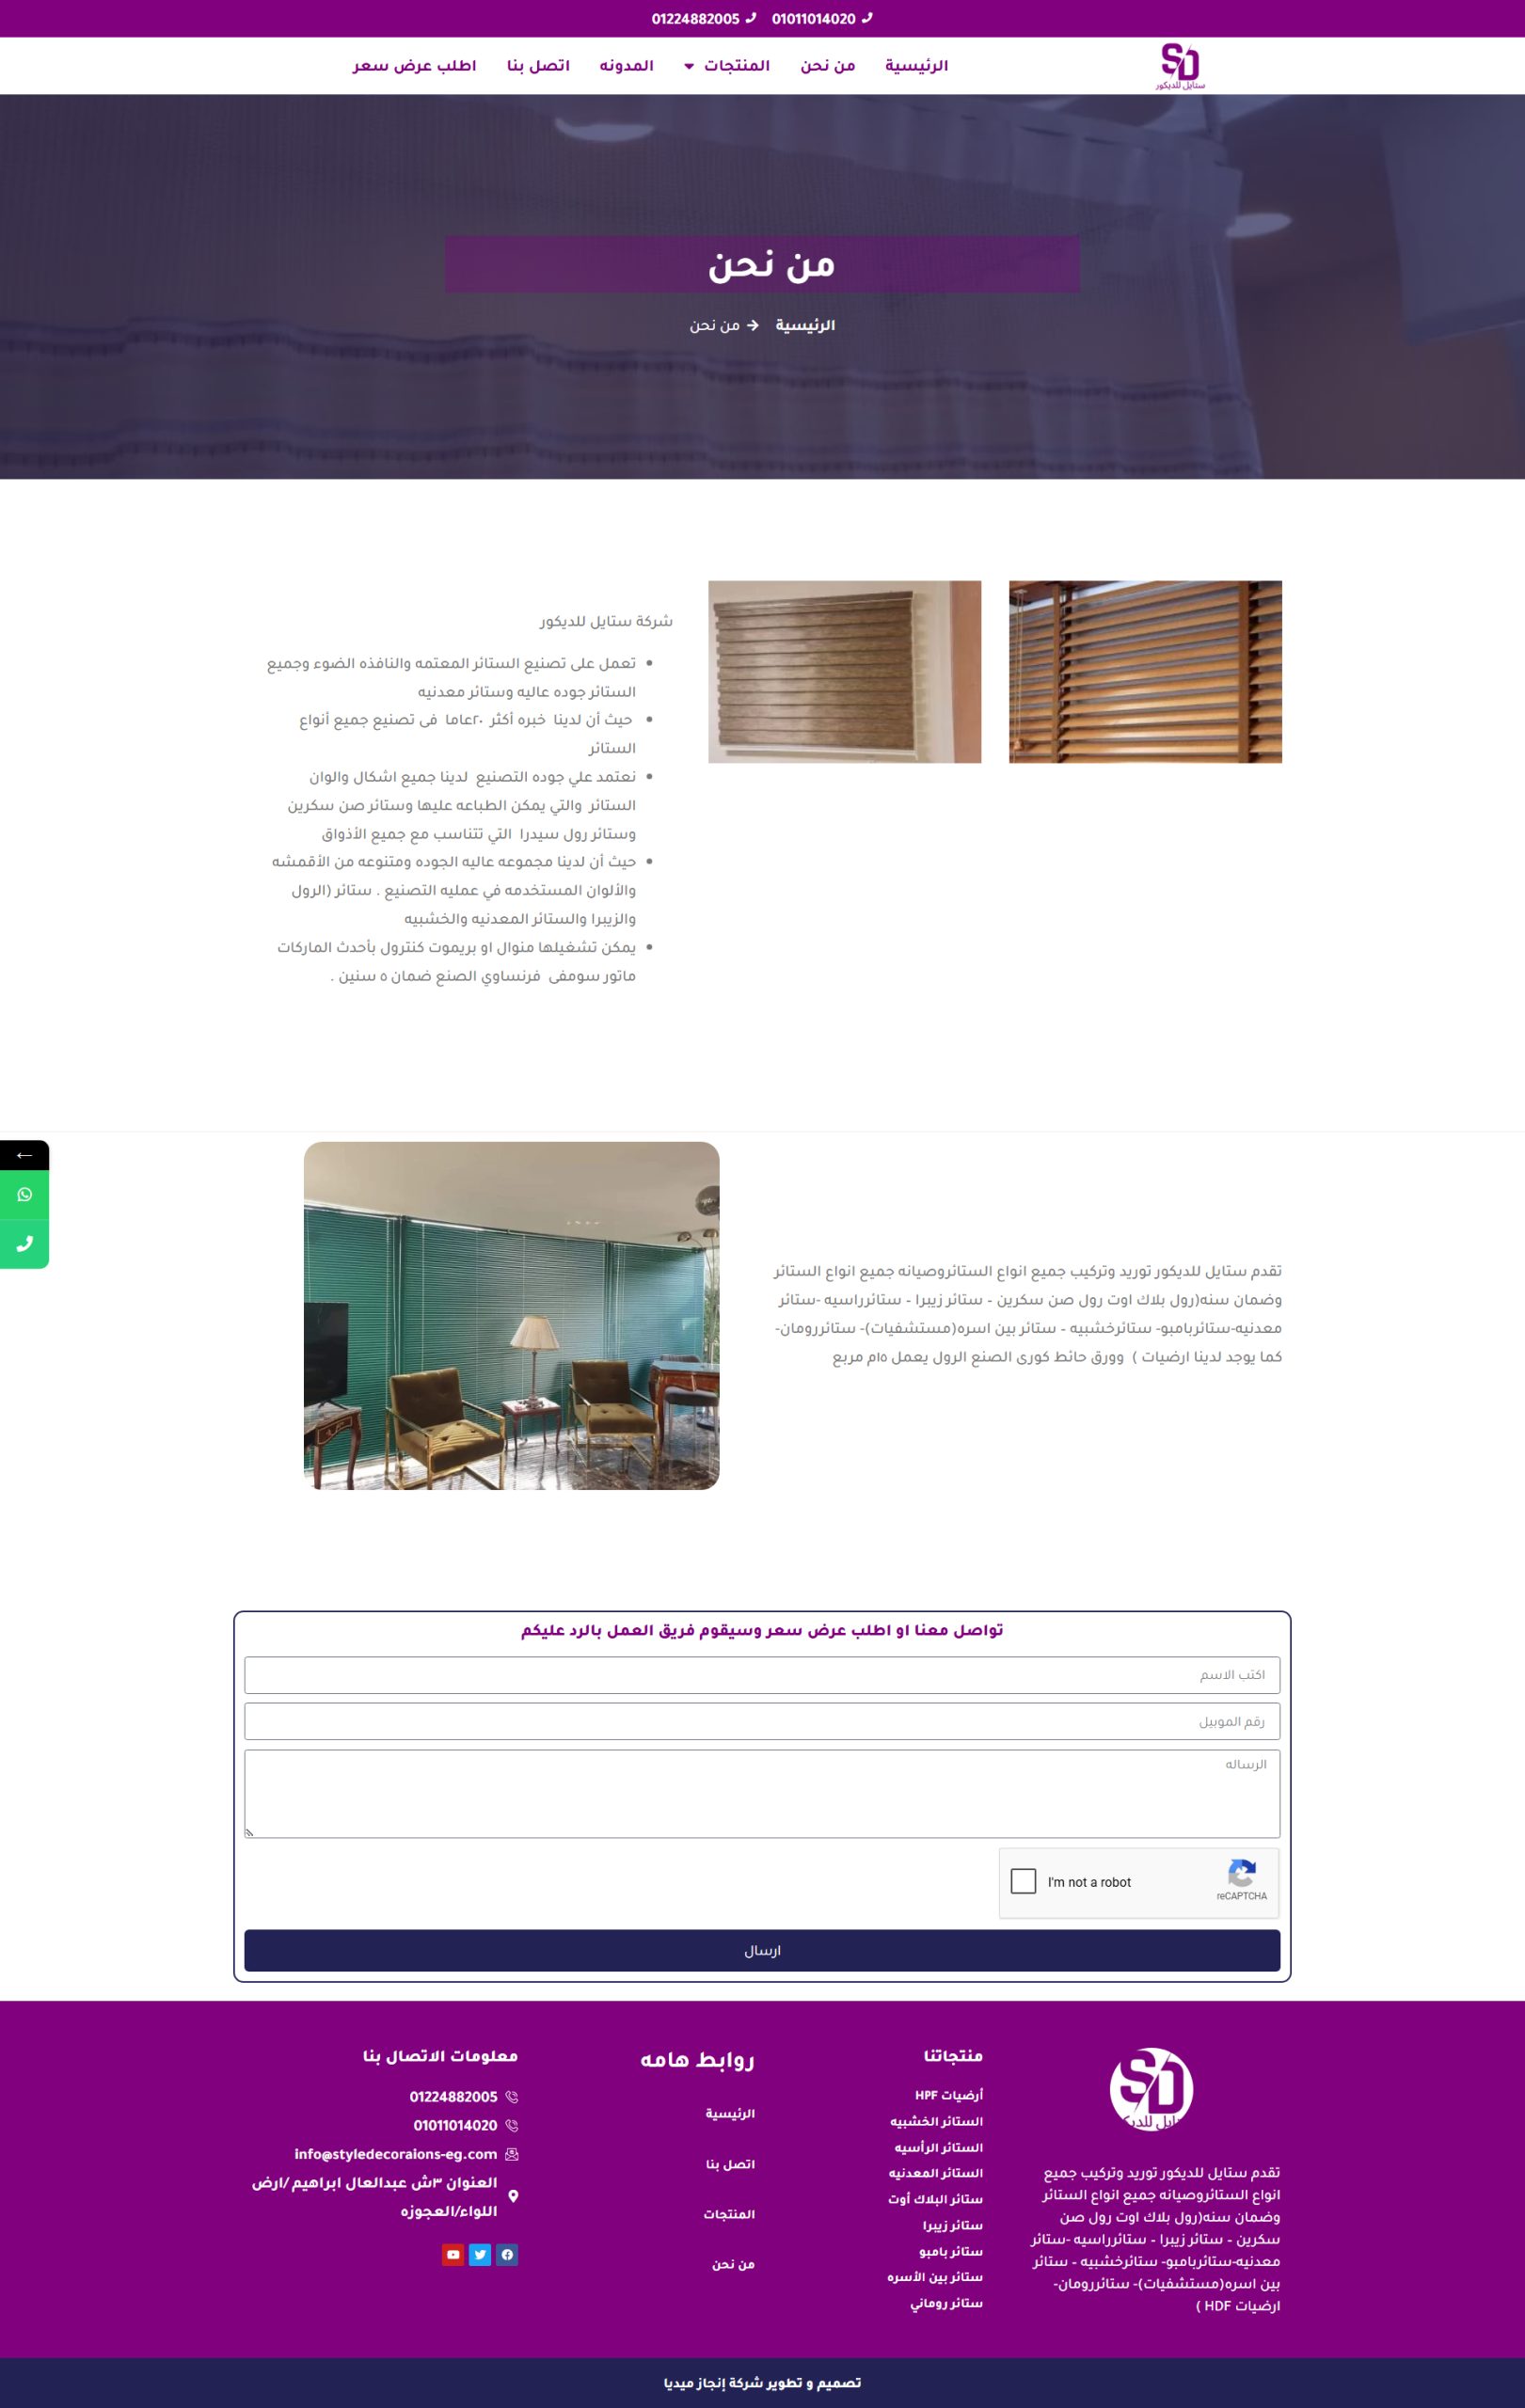Open اطلب عرض سعر in the header navigation

pyautogui.click(x=414, y=66)
